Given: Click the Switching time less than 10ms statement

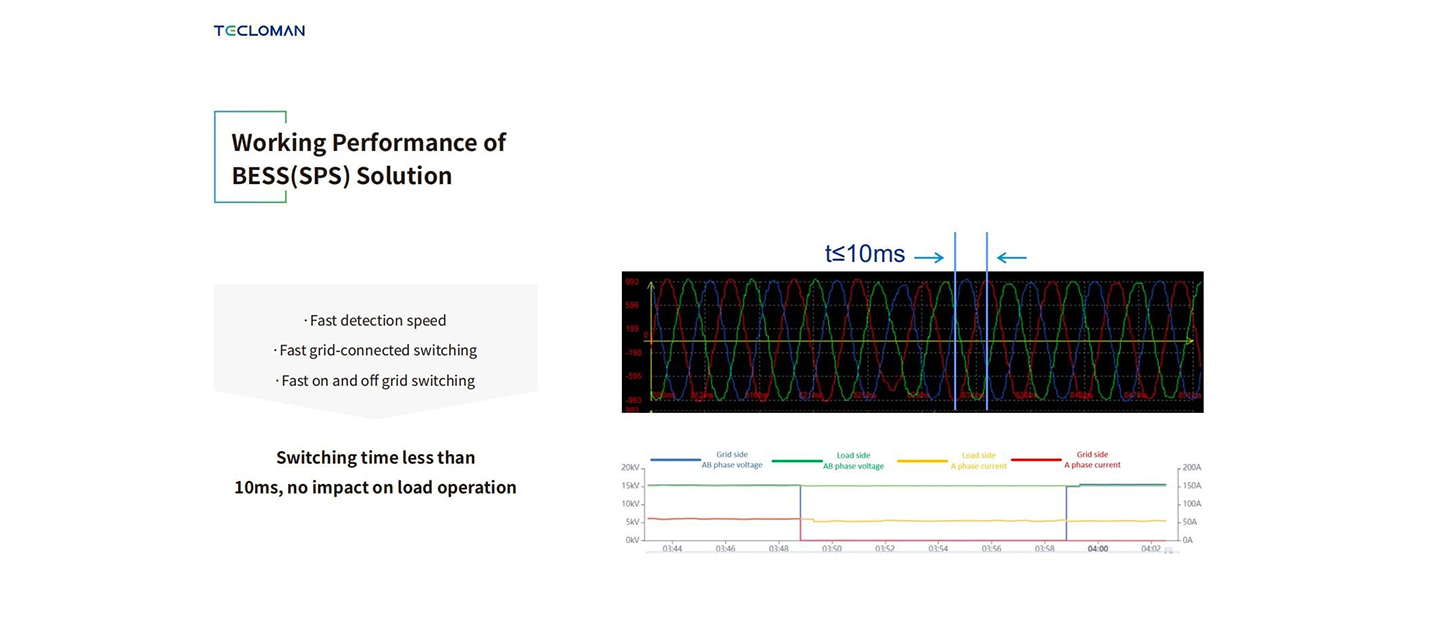Looking at the screenshot, I should 376,472.
